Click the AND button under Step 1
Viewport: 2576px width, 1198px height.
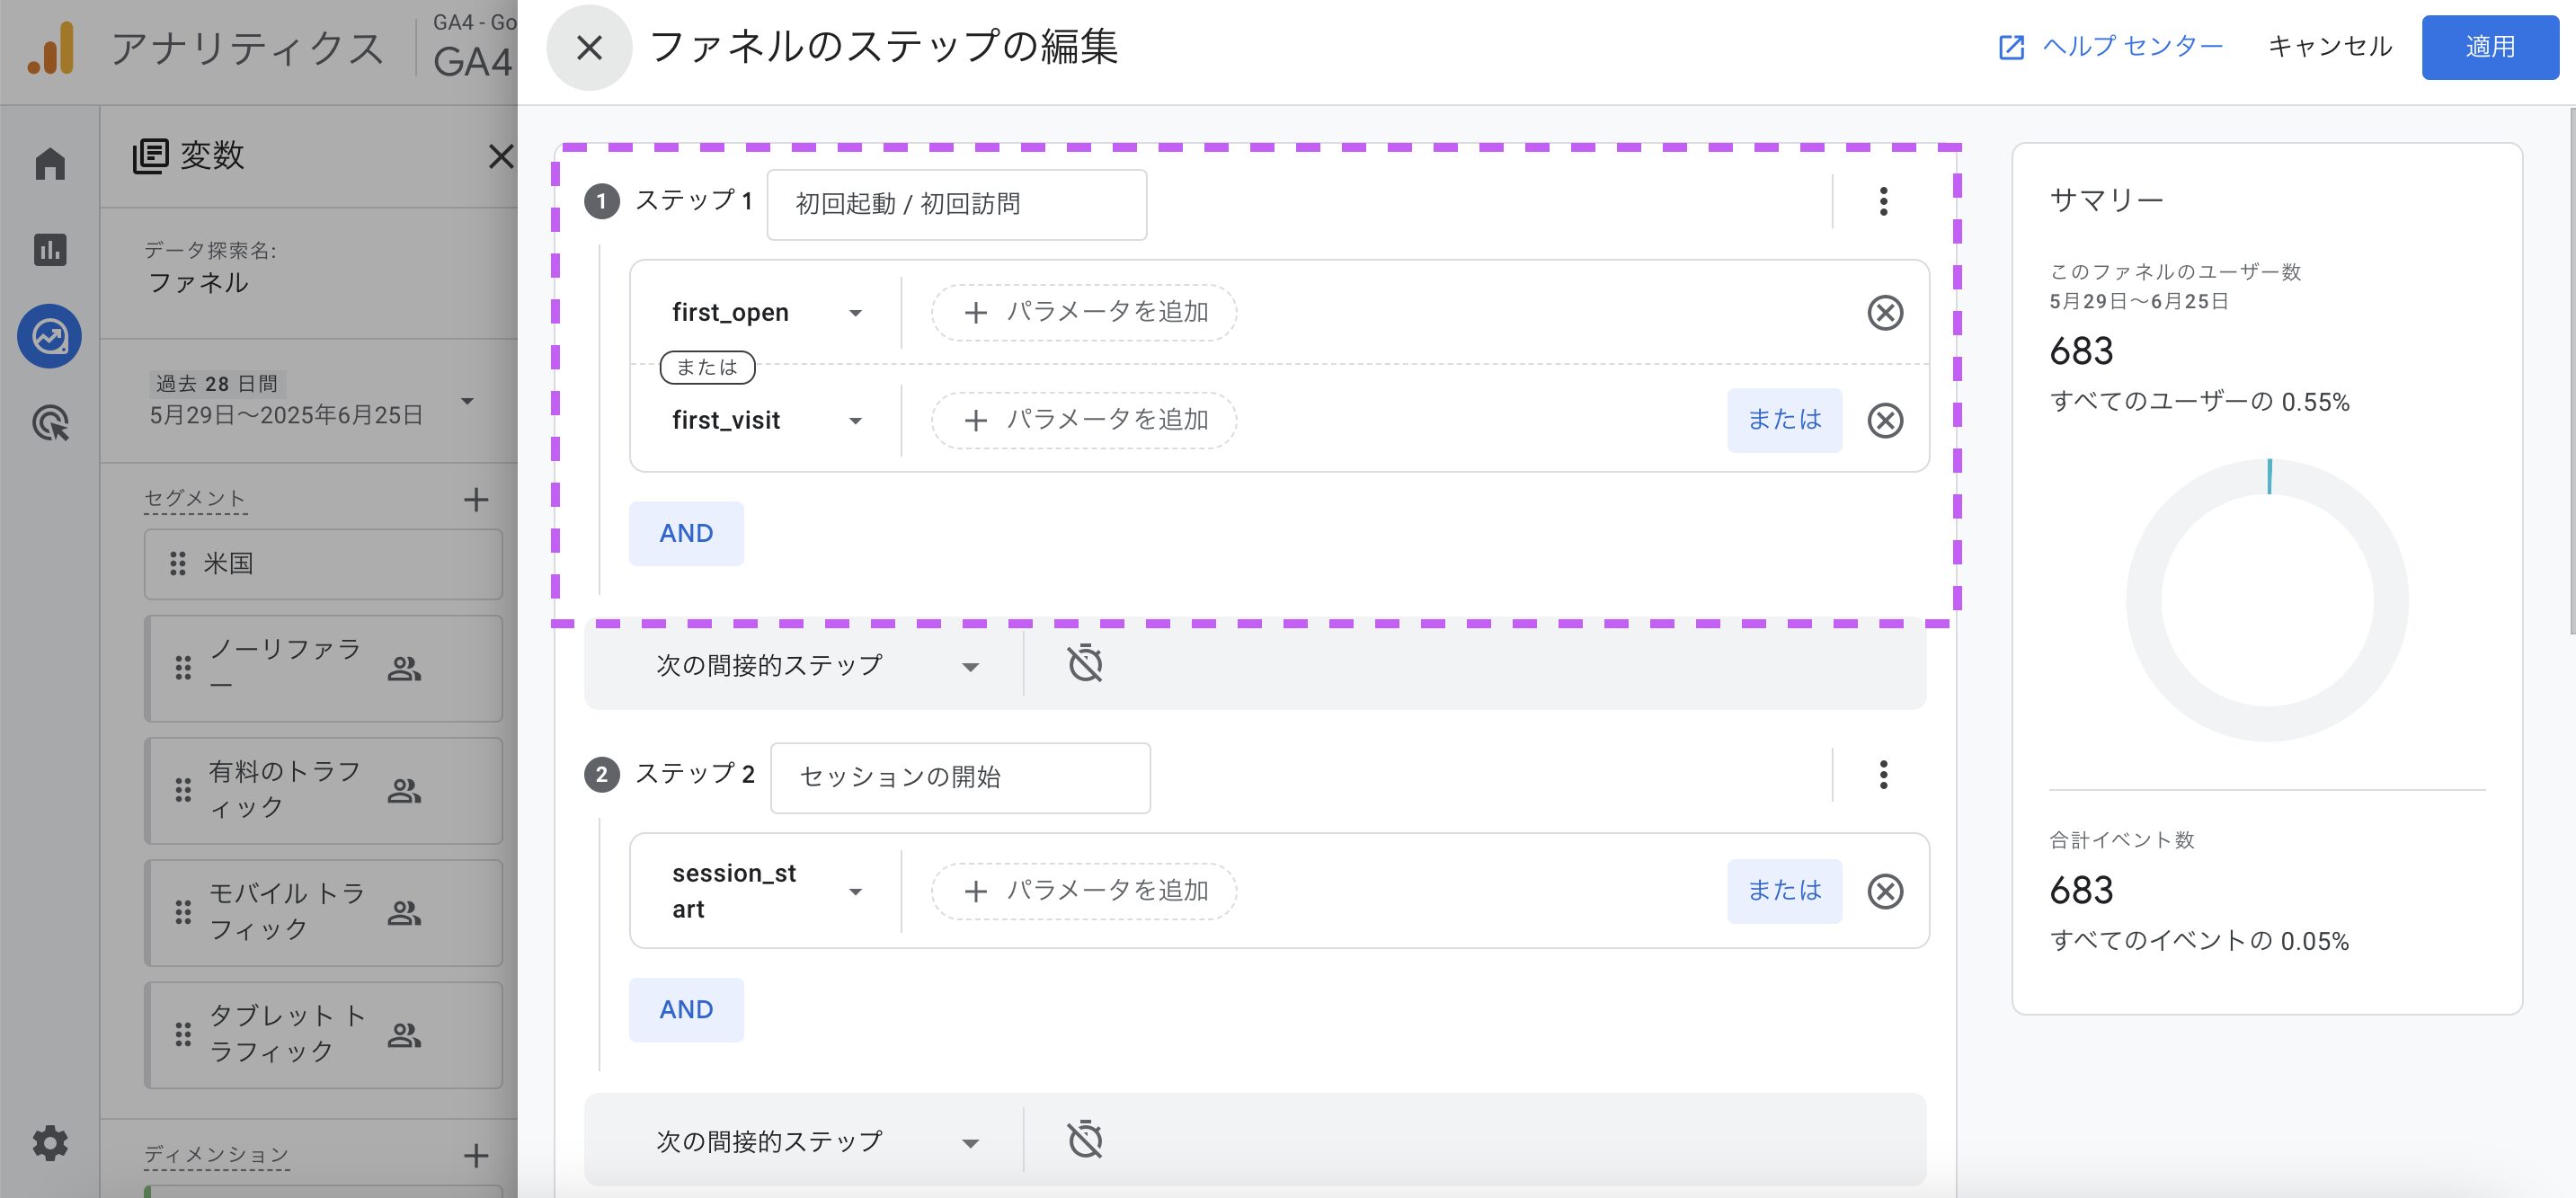(x=686, y=533)
